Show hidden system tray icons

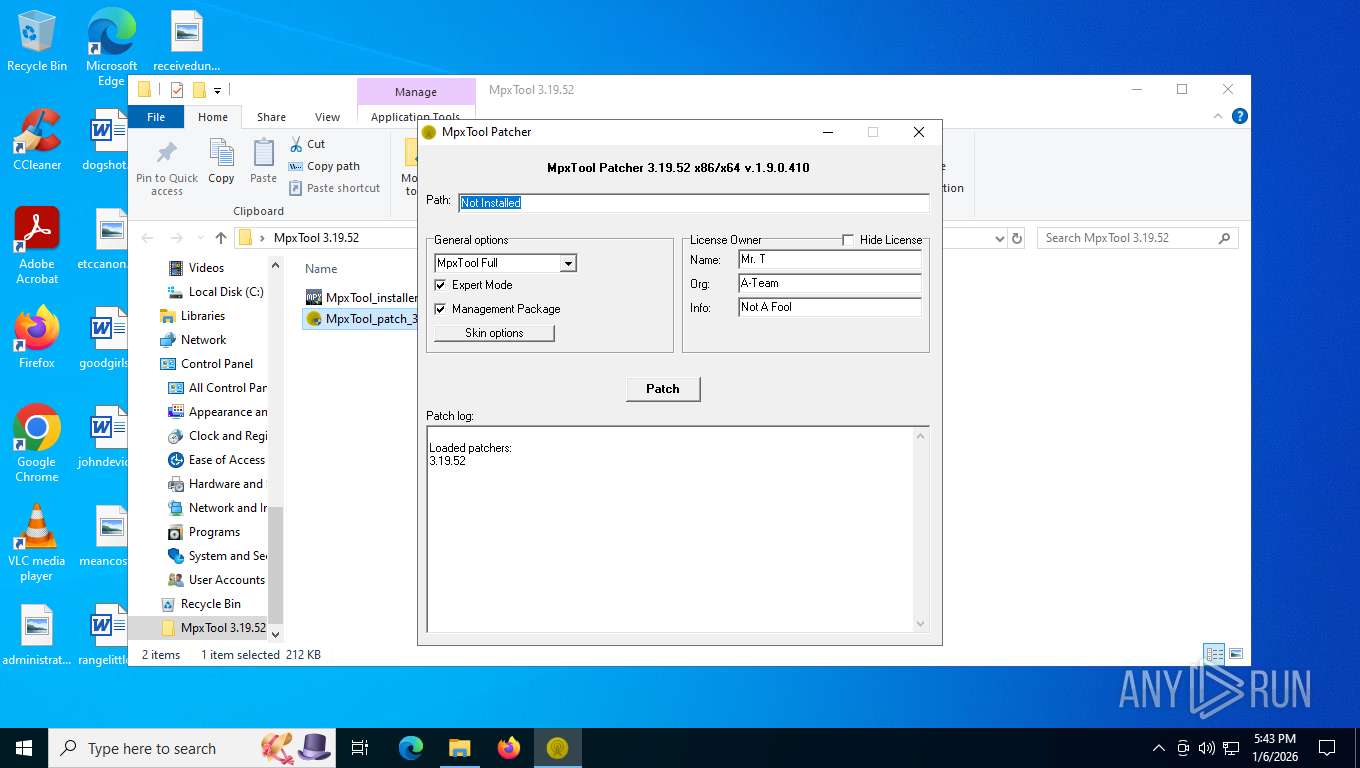click(1159, 748)
